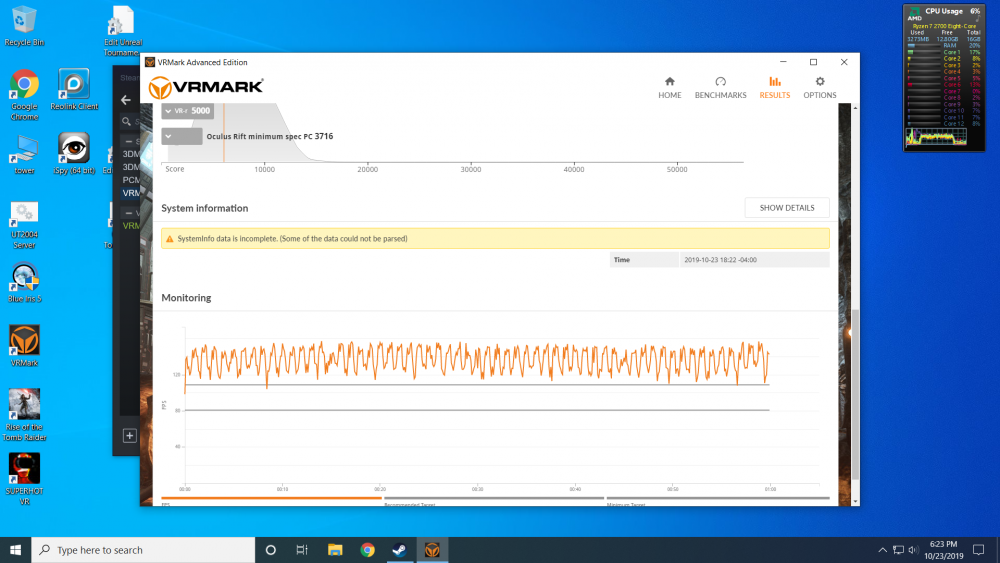Switch to the Benchmarks tab
This screenshot has width=1000, height=563.
point(720,87)
